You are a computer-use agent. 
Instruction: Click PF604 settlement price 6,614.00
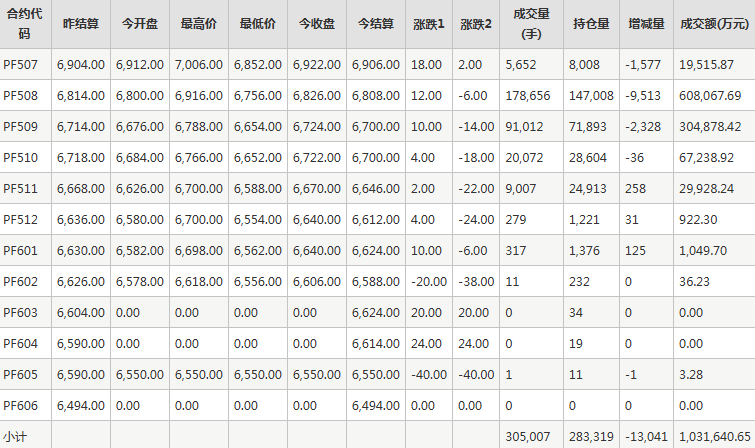(x=376, y=343)
